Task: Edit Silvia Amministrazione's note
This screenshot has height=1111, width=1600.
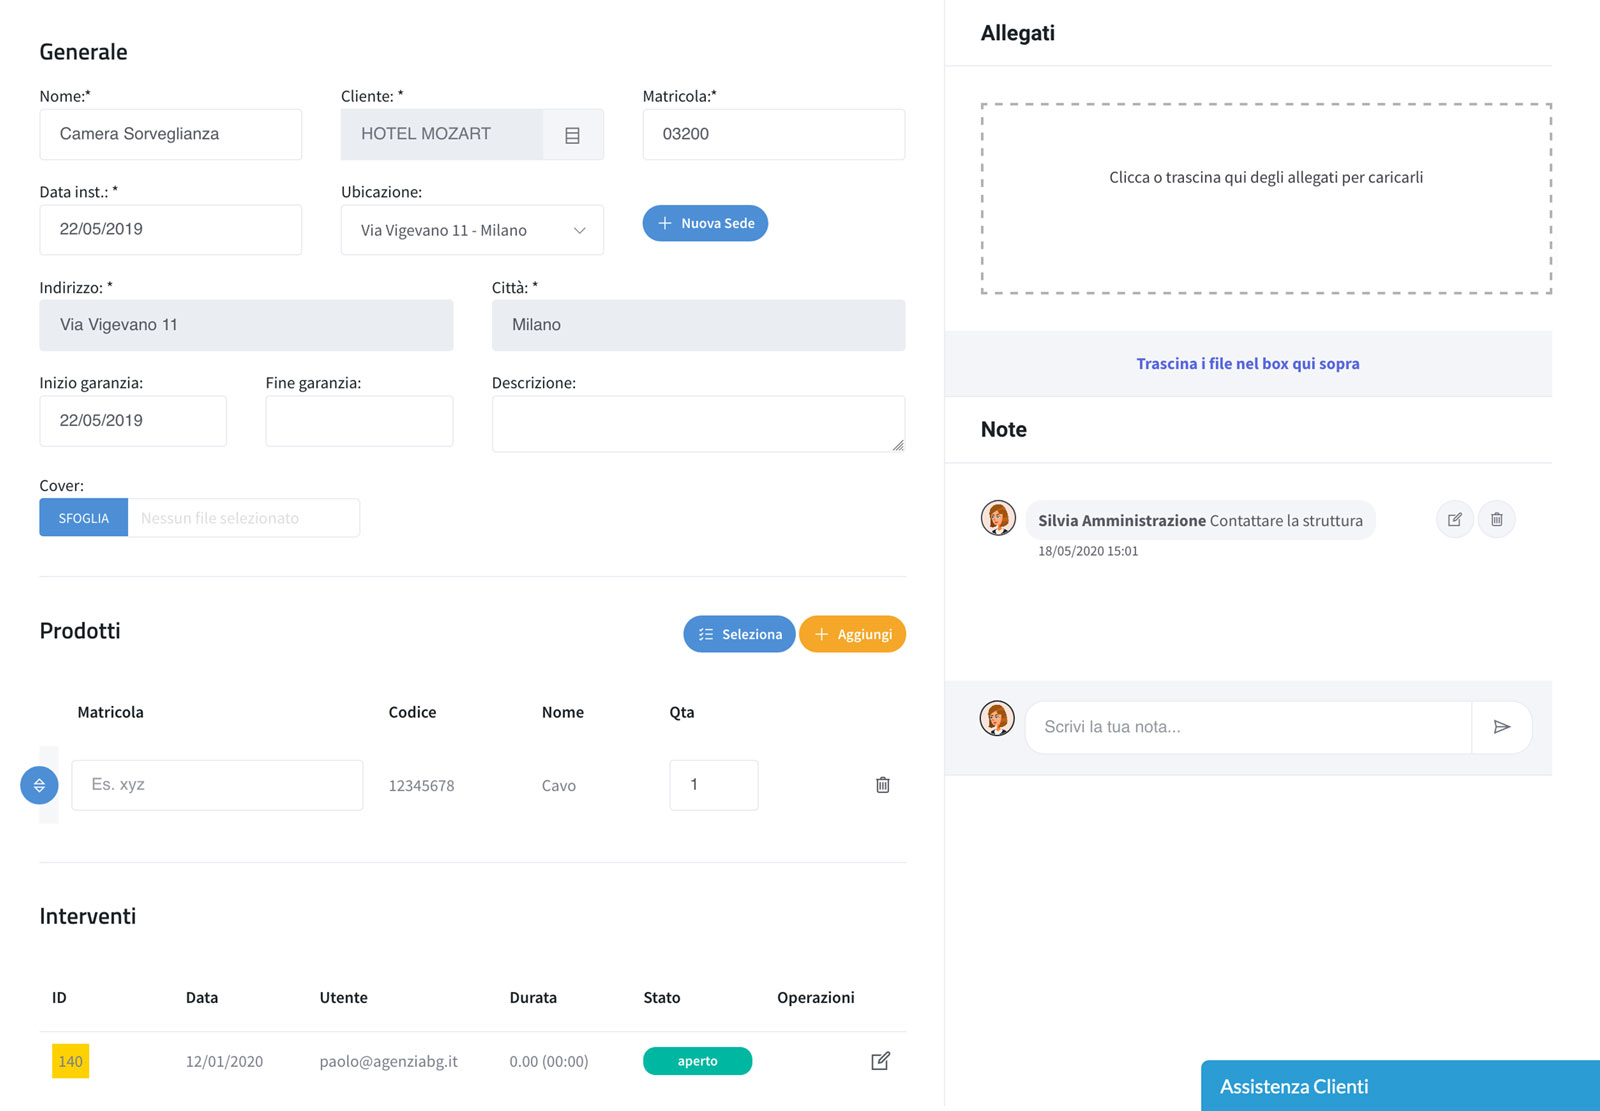Action: tap(1454, 520)
